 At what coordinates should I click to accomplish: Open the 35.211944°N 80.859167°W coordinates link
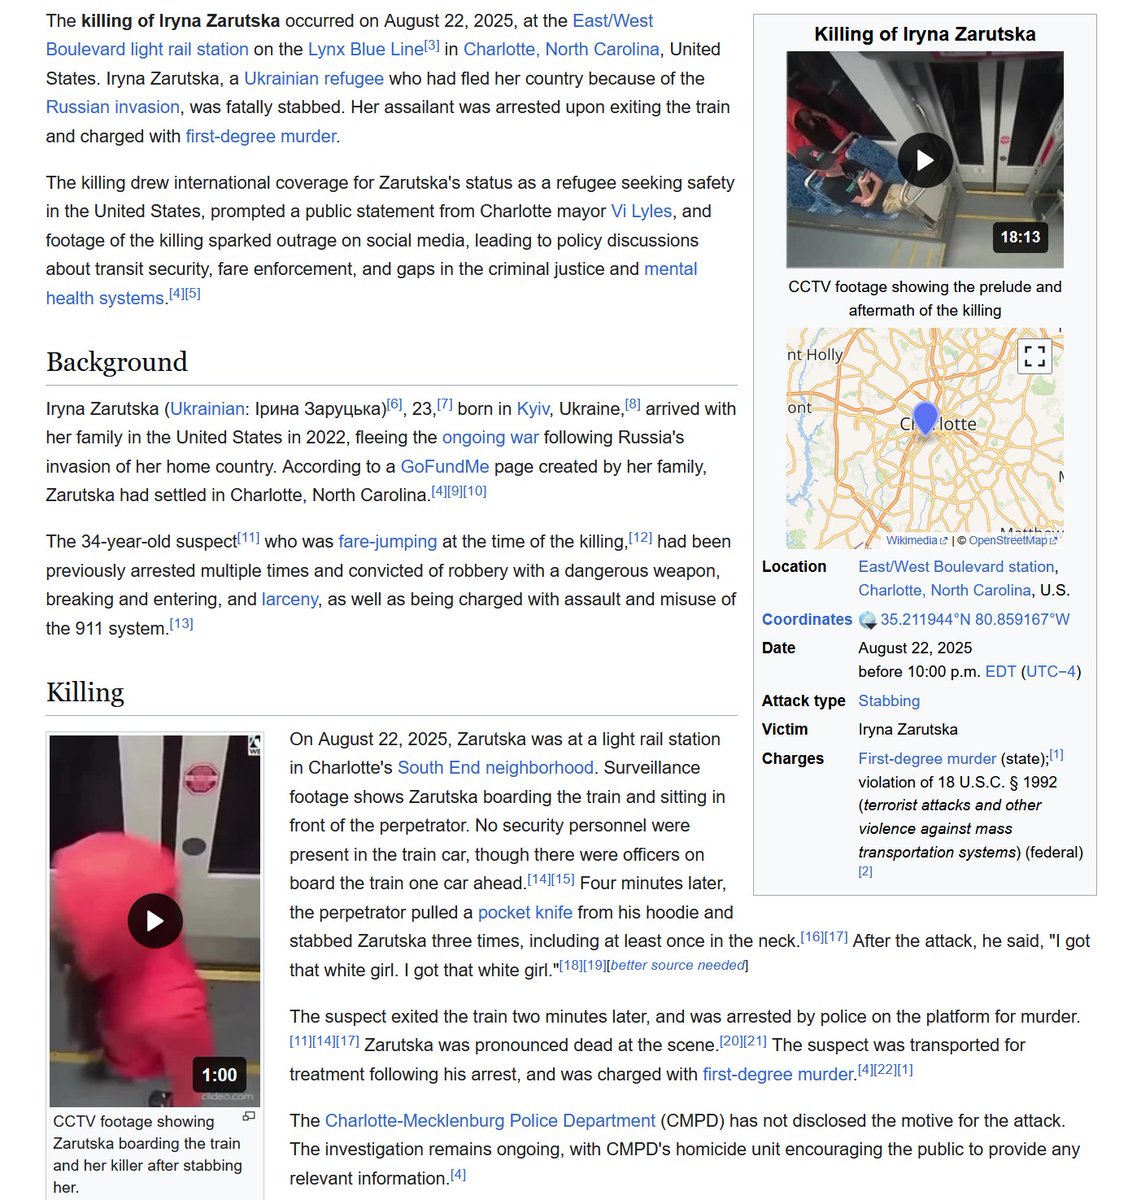coord(975,619)
